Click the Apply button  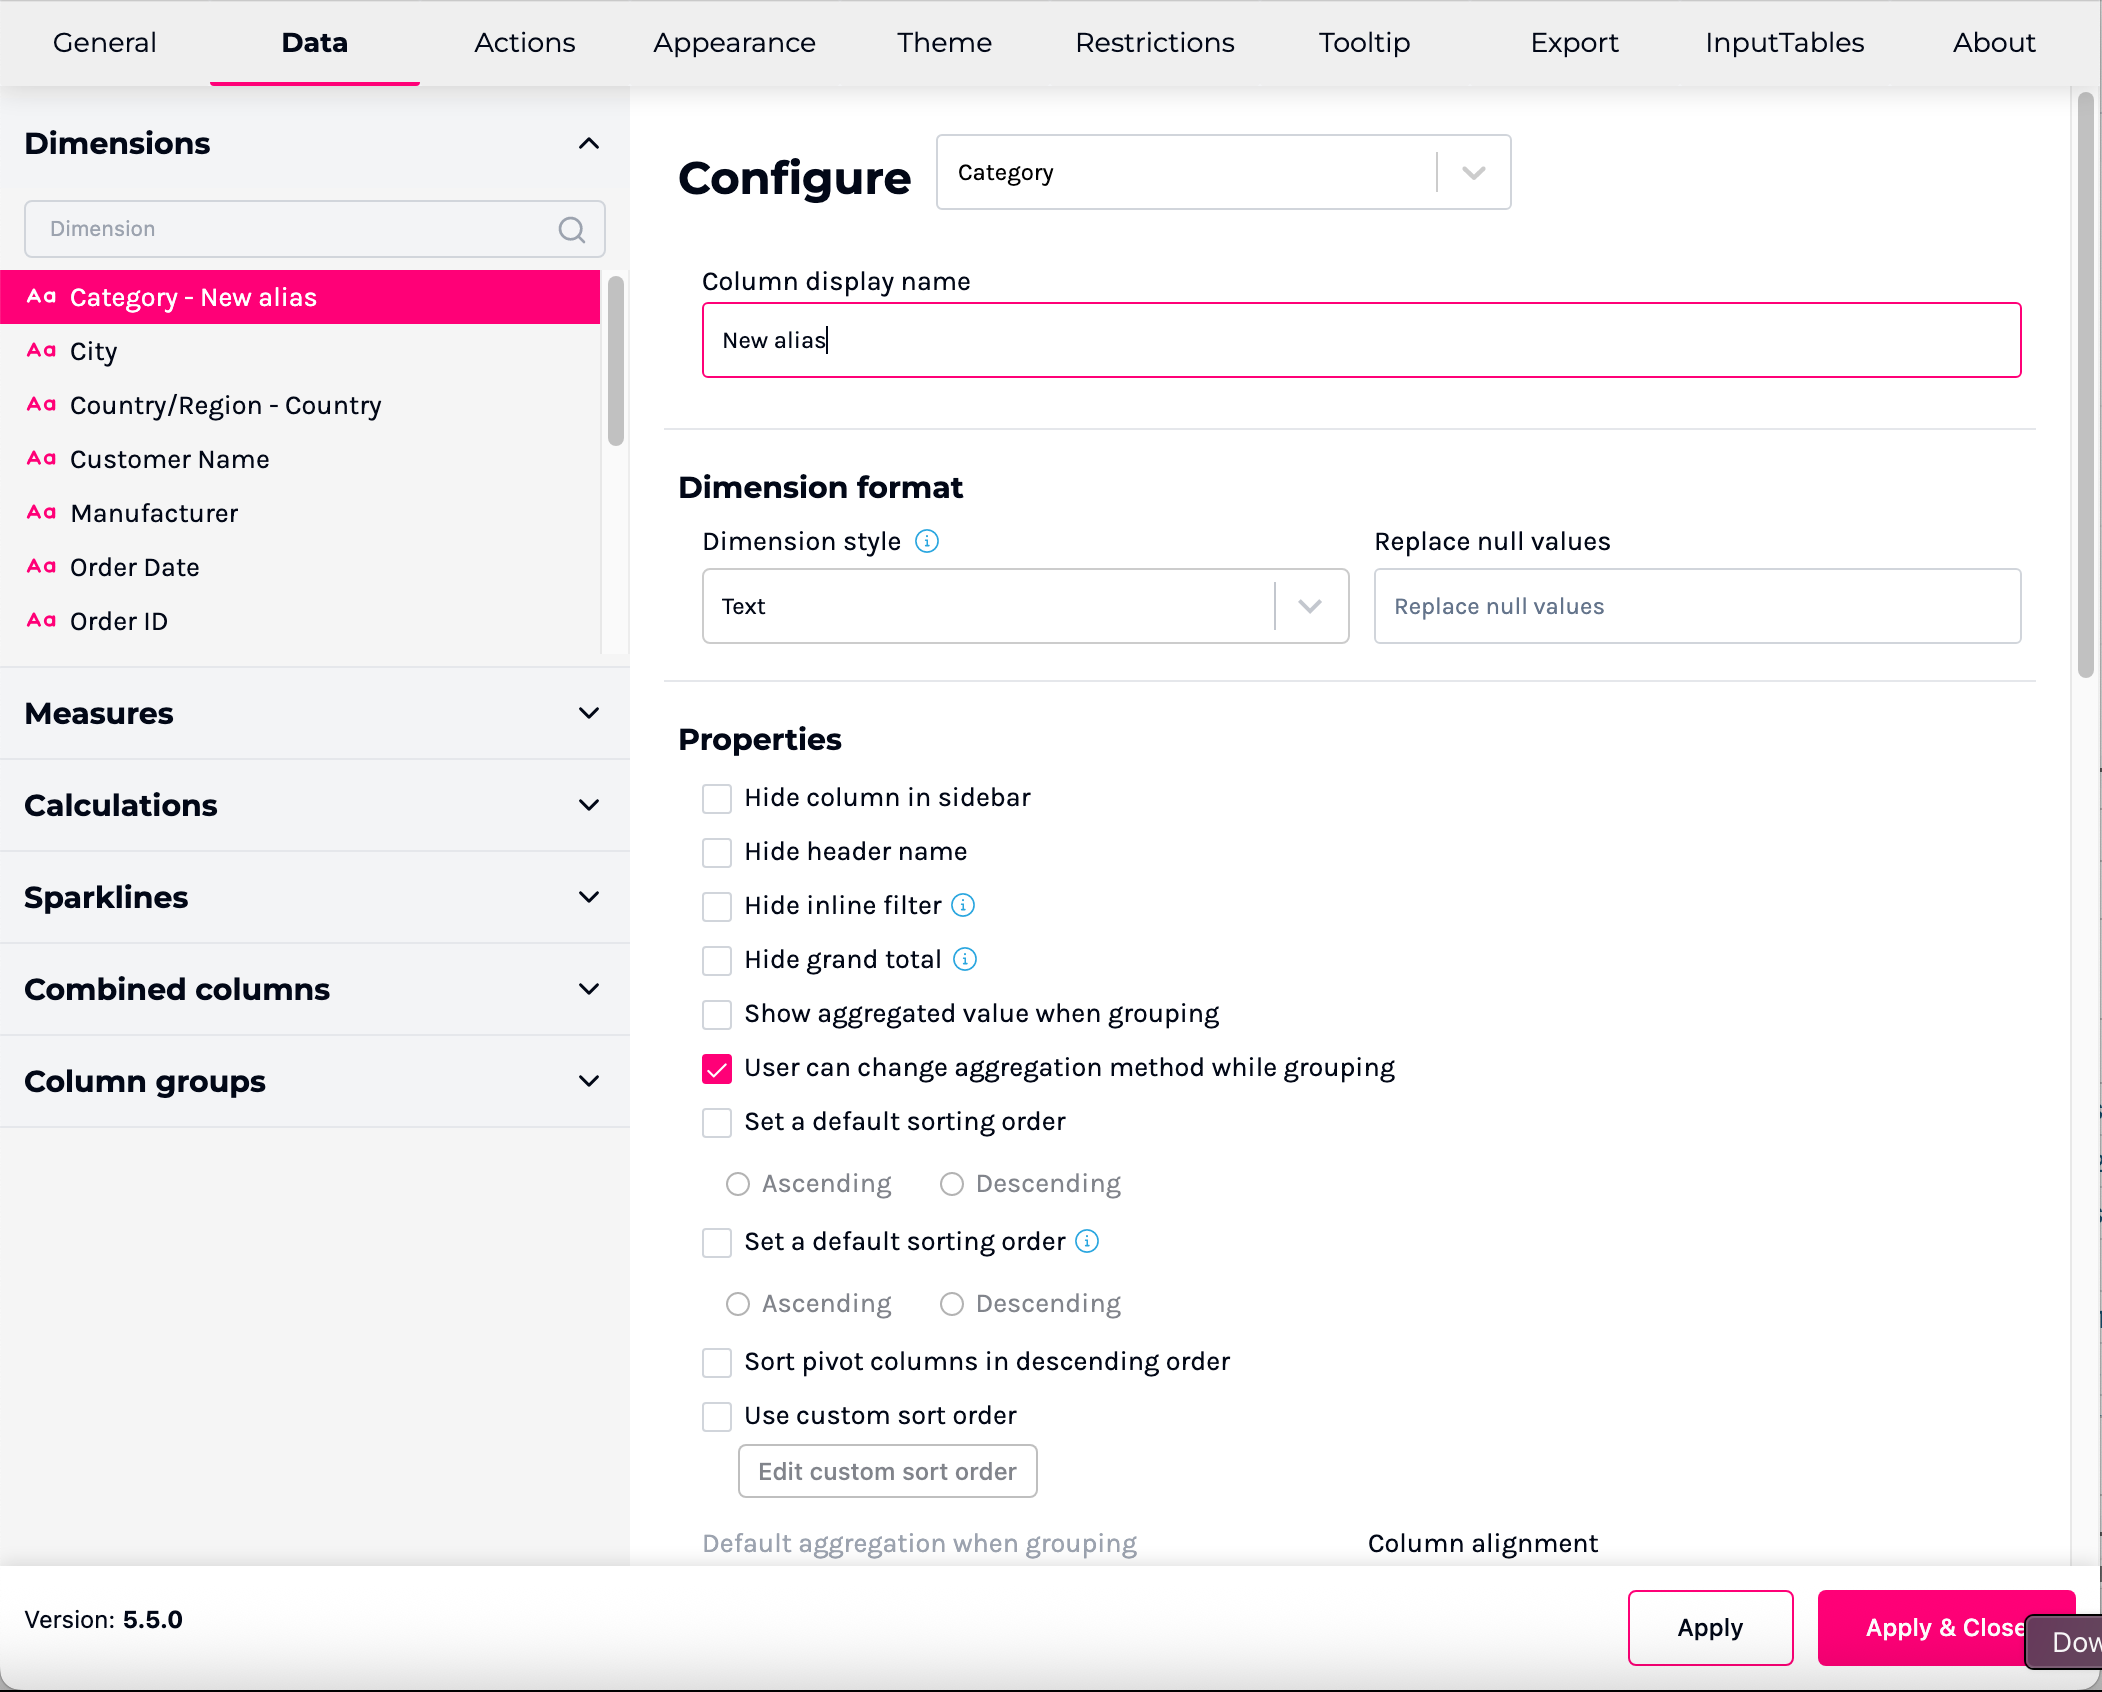[x=1710, y=1627]
